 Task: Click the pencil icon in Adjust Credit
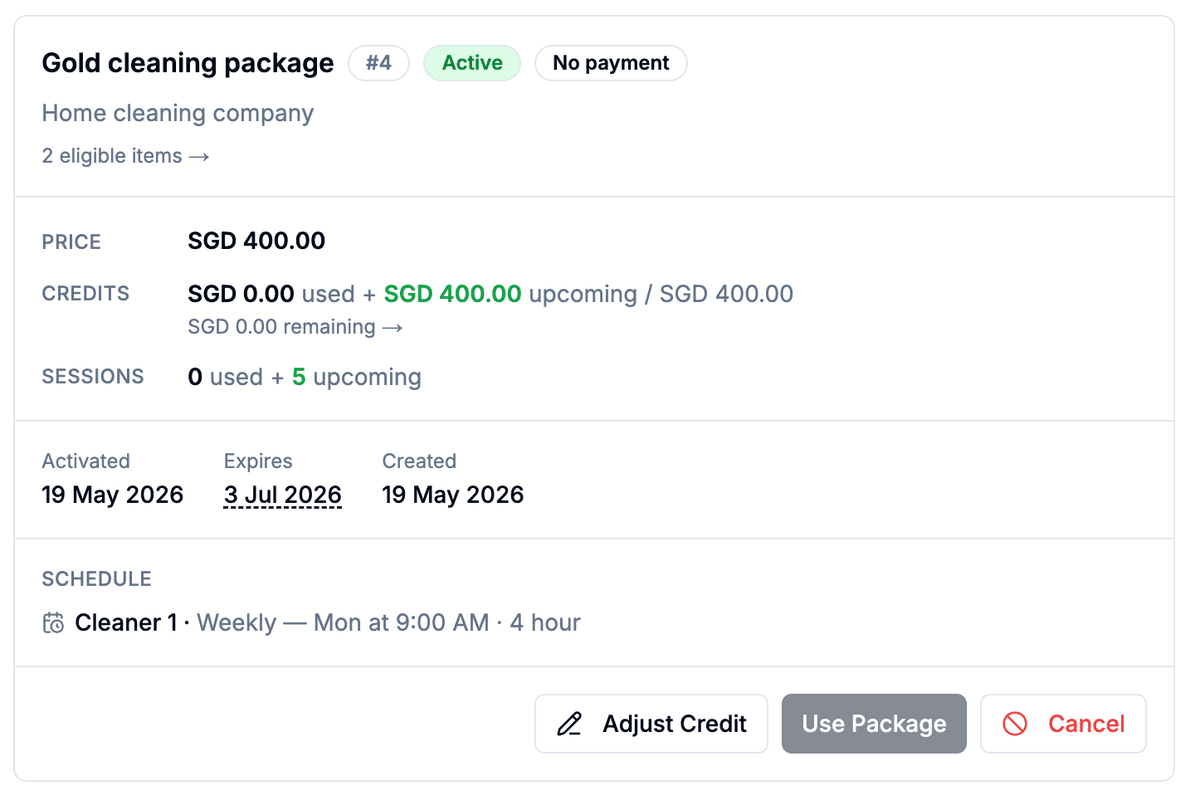tap(569, 724)
